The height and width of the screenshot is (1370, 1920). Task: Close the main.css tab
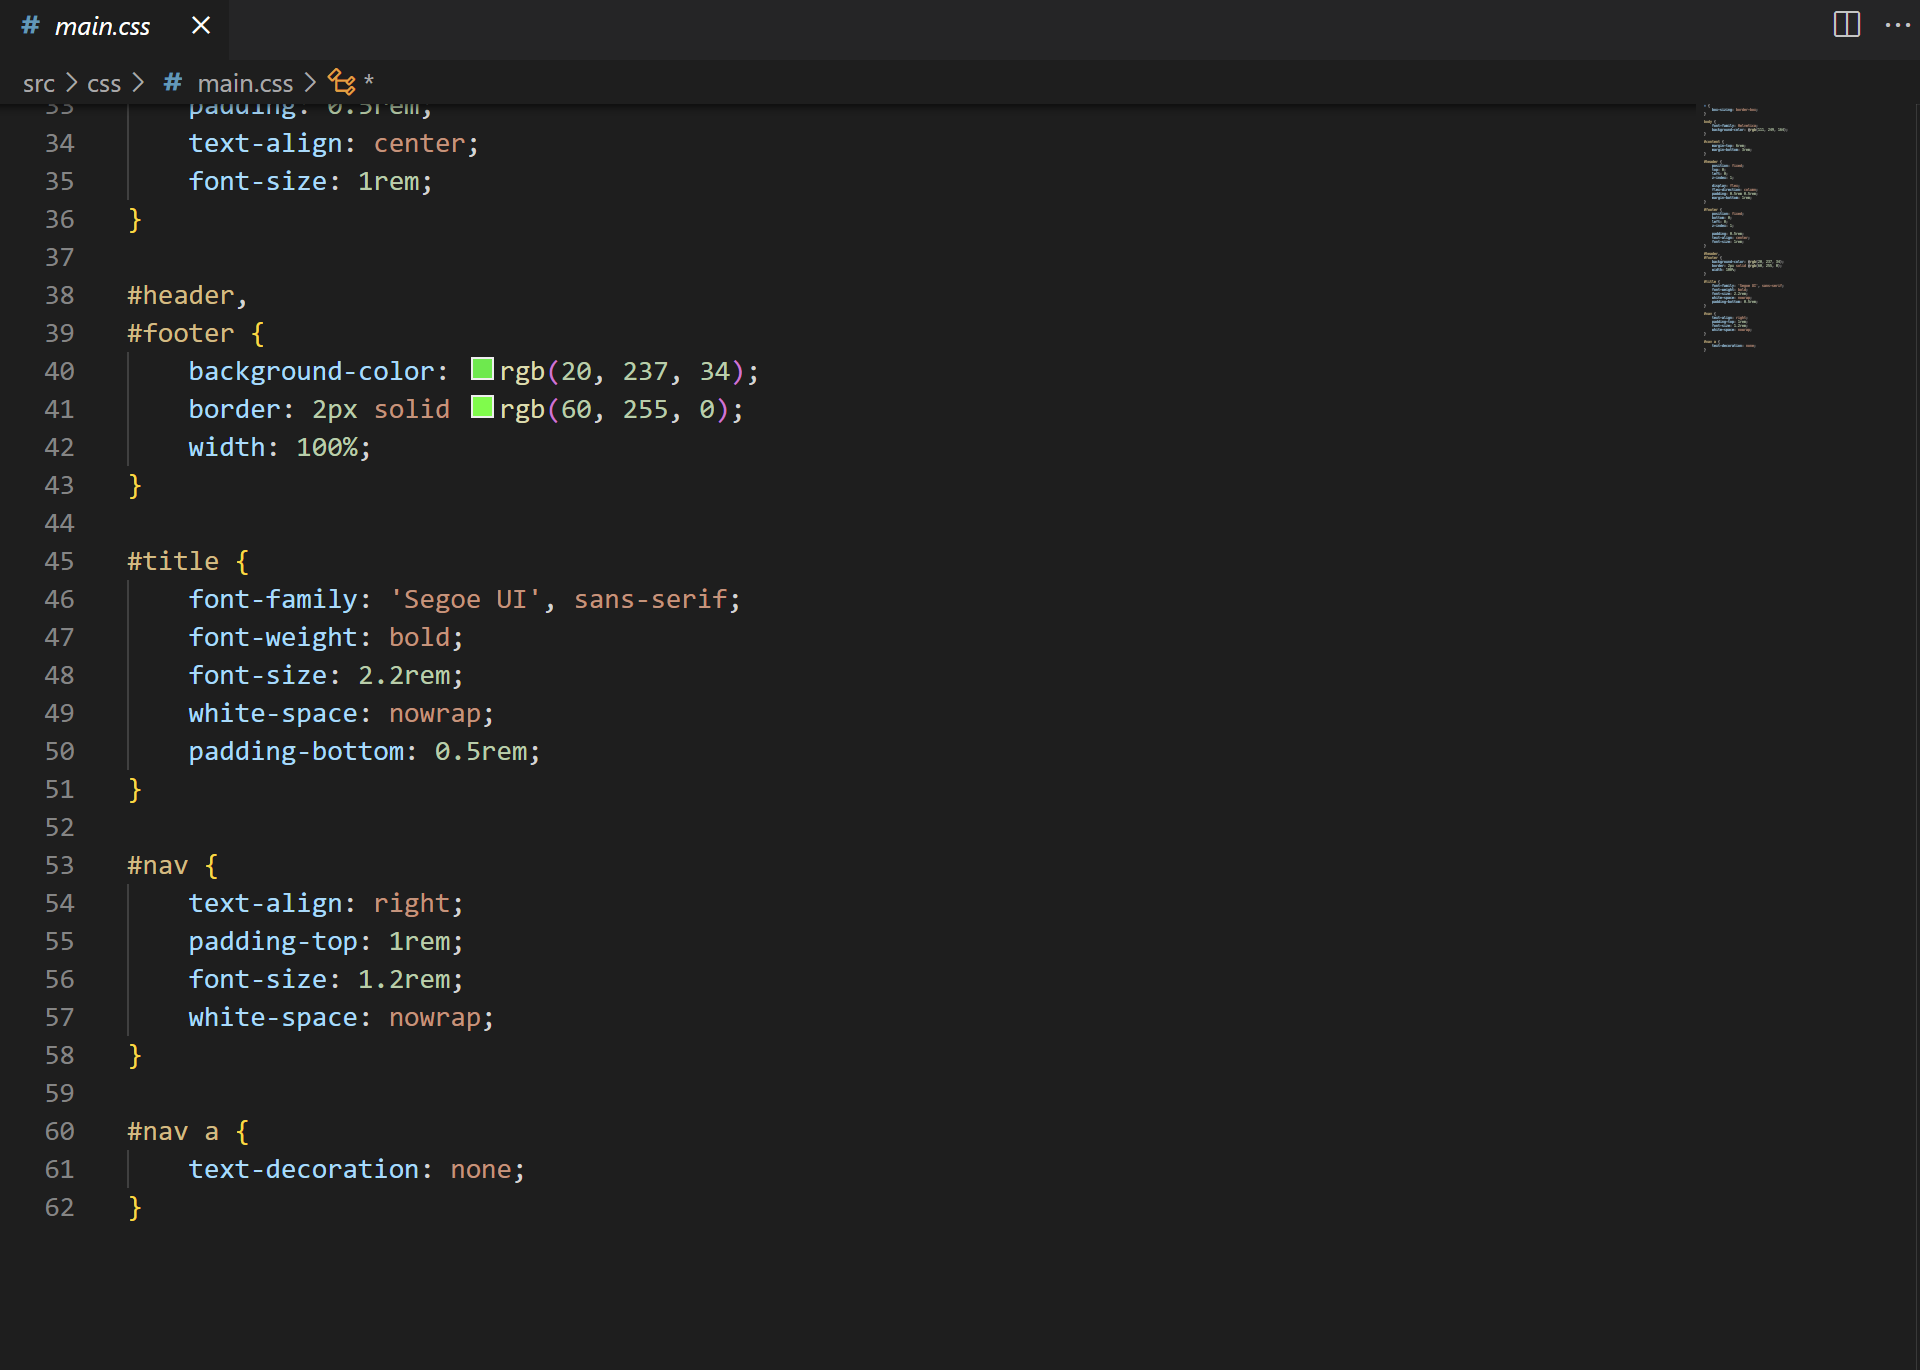[201, 25]
